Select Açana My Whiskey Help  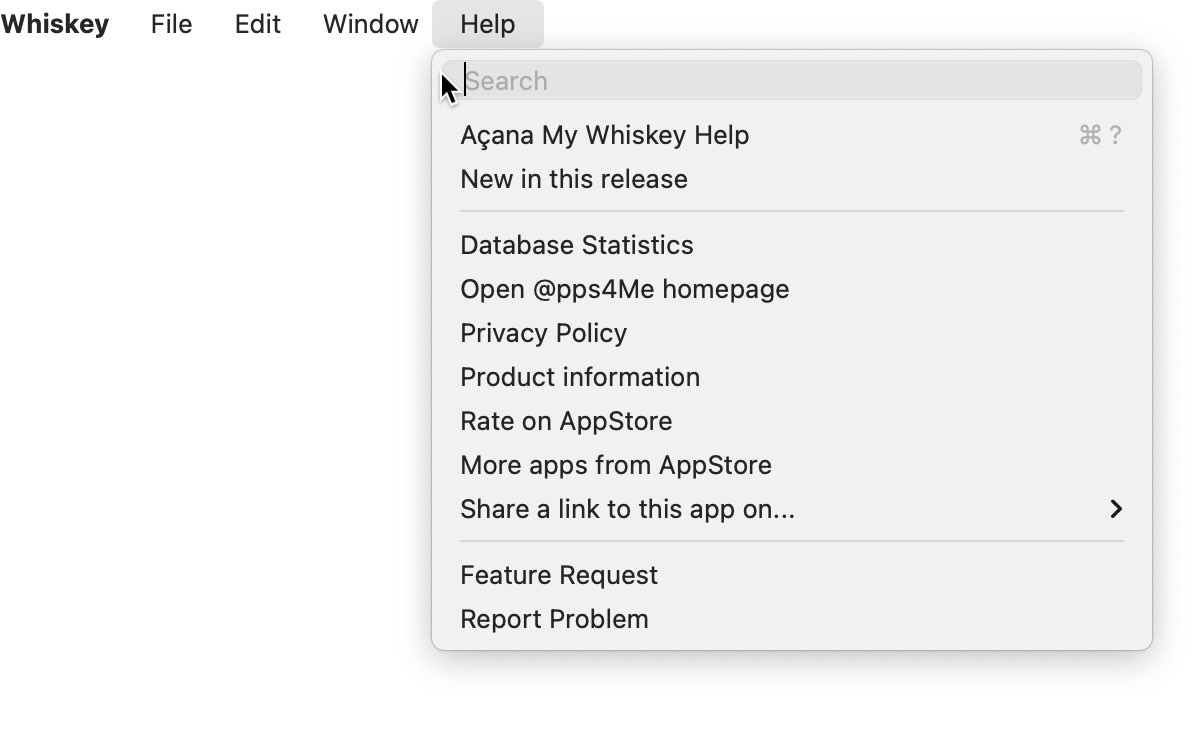[792, 135]
